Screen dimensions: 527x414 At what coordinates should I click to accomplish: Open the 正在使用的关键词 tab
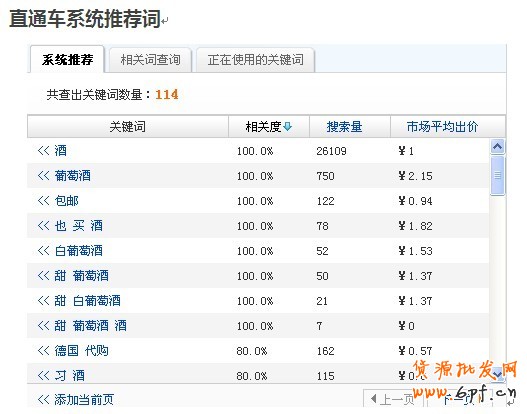point(255,60)
